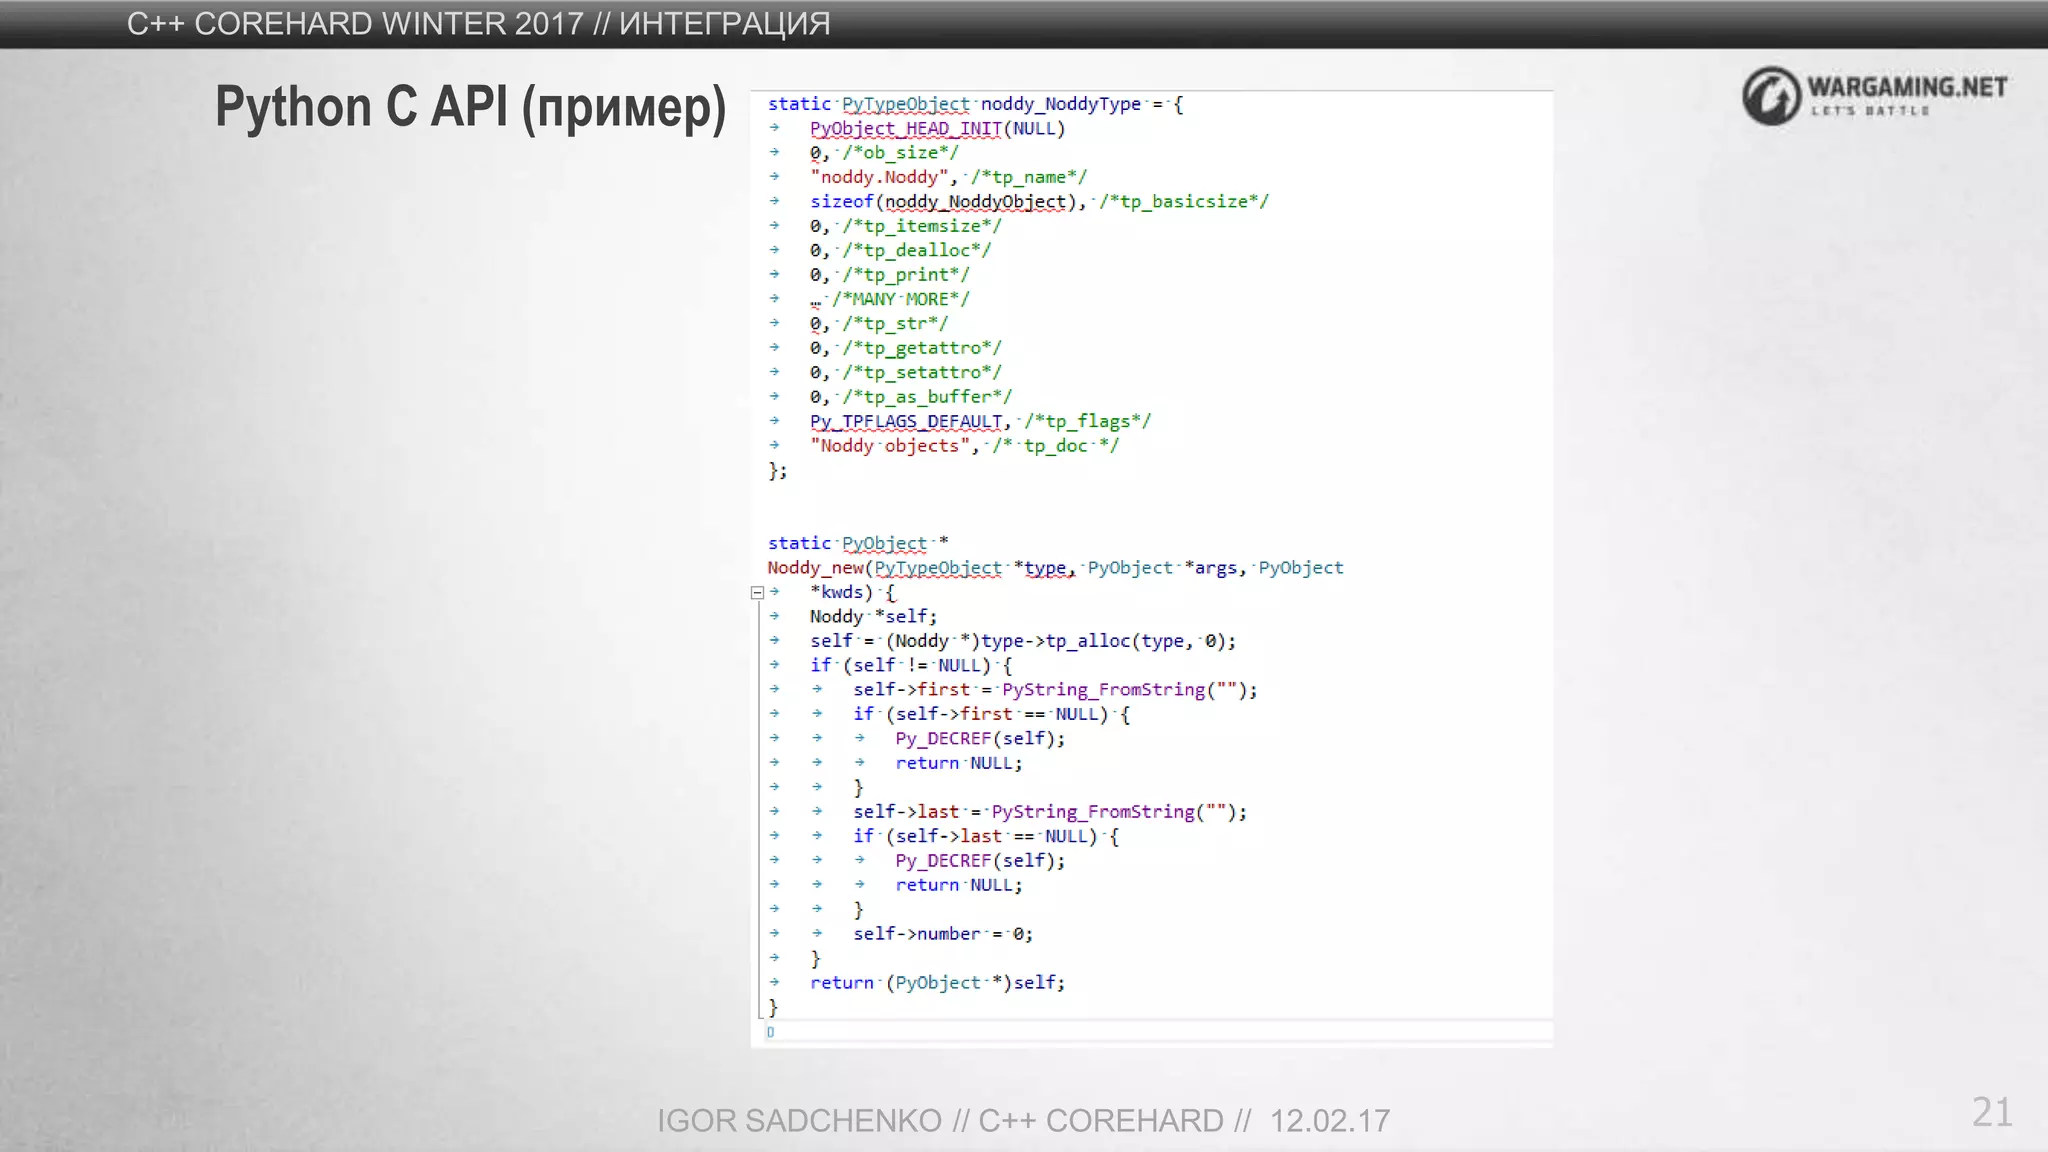Click the '*kwds) {' line
This screenshot has width=2048, height=1152.
852,592
